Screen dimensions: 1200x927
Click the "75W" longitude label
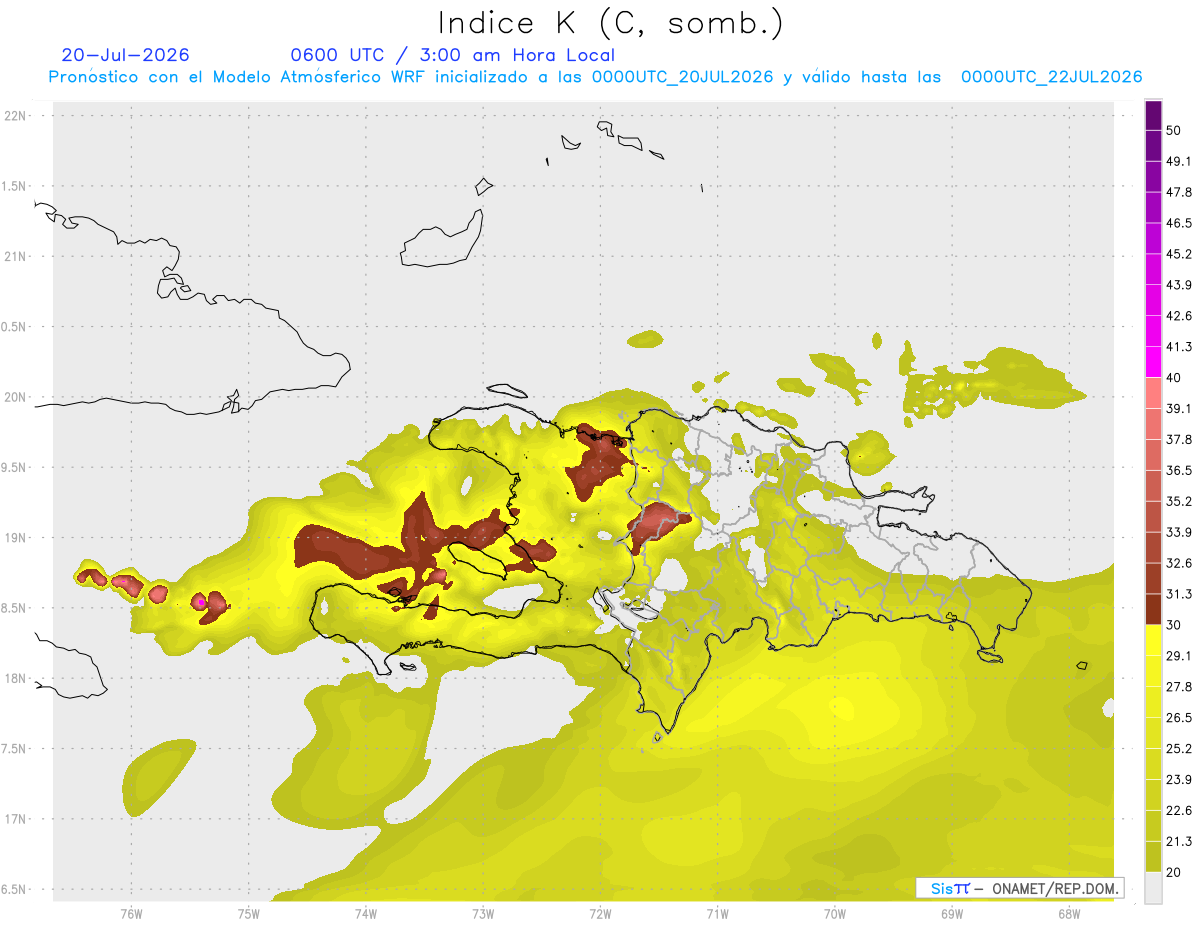[x=248, y=914]
